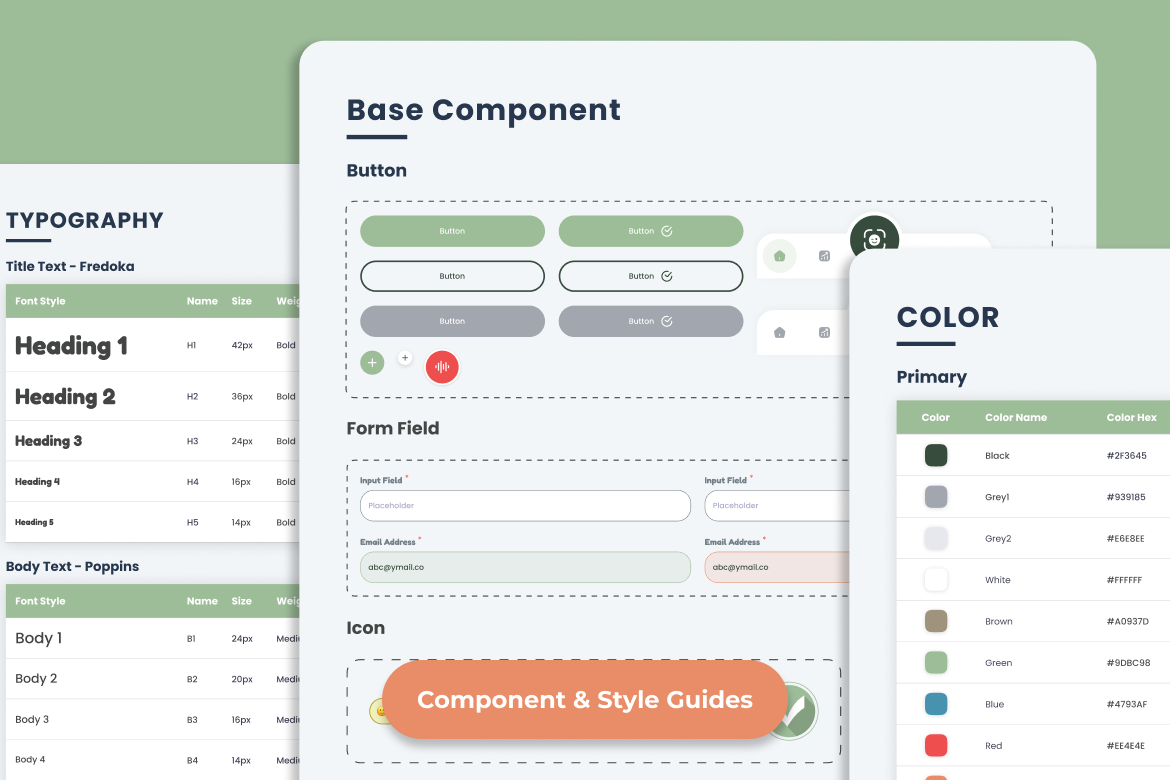This screenshot has width=1170, height=780.
Task: Click the green Email Address field
Action: [x=525, y=567]
